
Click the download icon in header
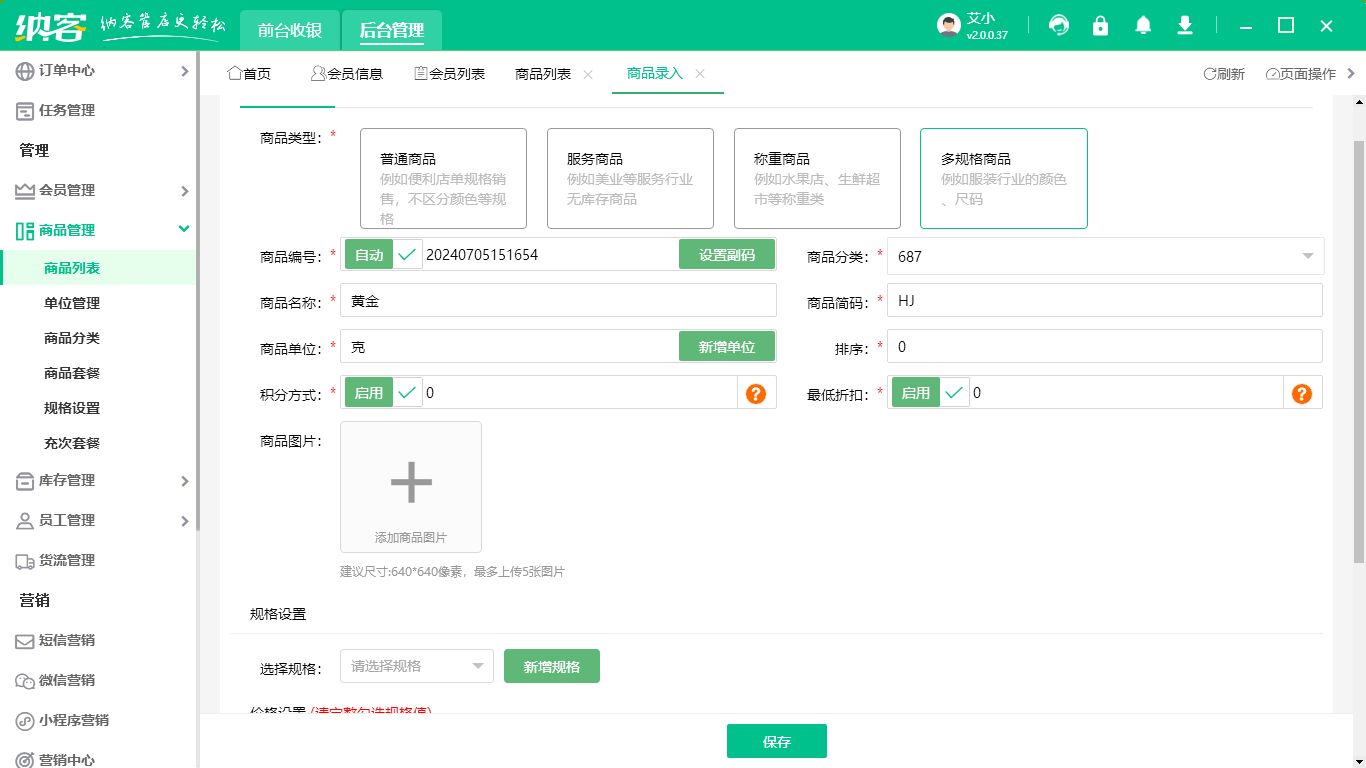click(1185, 25)
